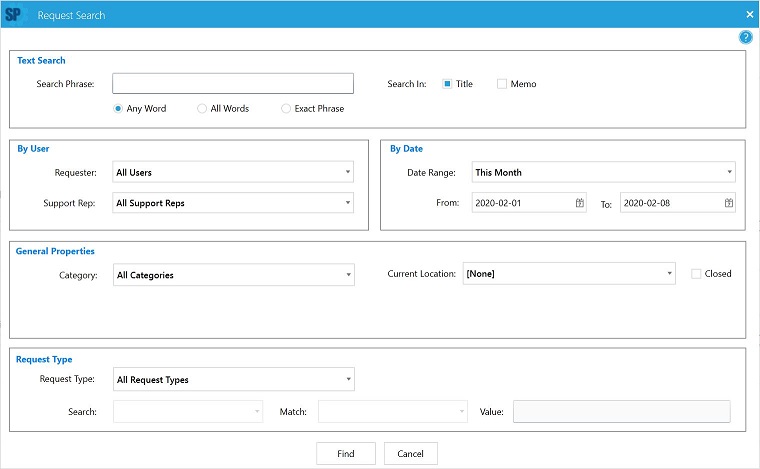Select the All Words radio option
Screen dimensions: 760x469
click(x=202, y=108)
